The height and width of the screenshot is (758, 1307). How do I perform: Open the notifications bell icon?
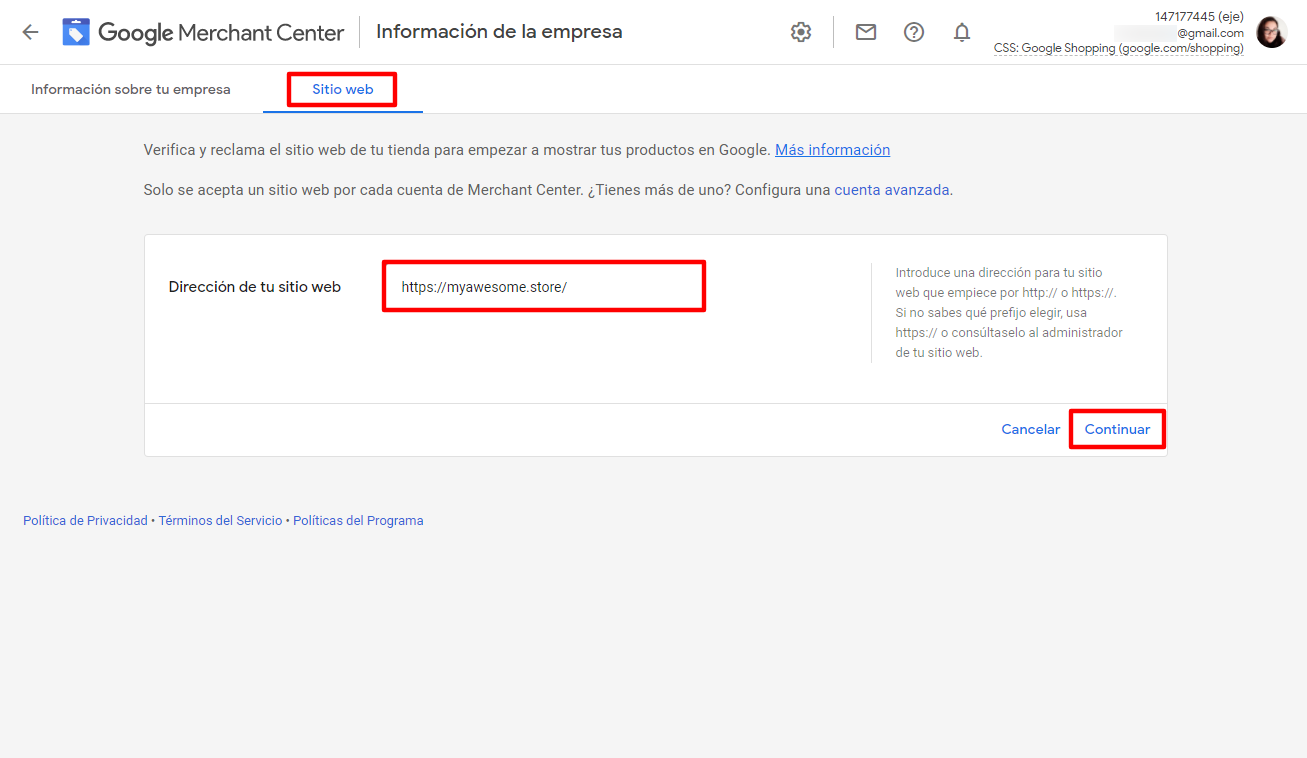[x=962, y=32]
